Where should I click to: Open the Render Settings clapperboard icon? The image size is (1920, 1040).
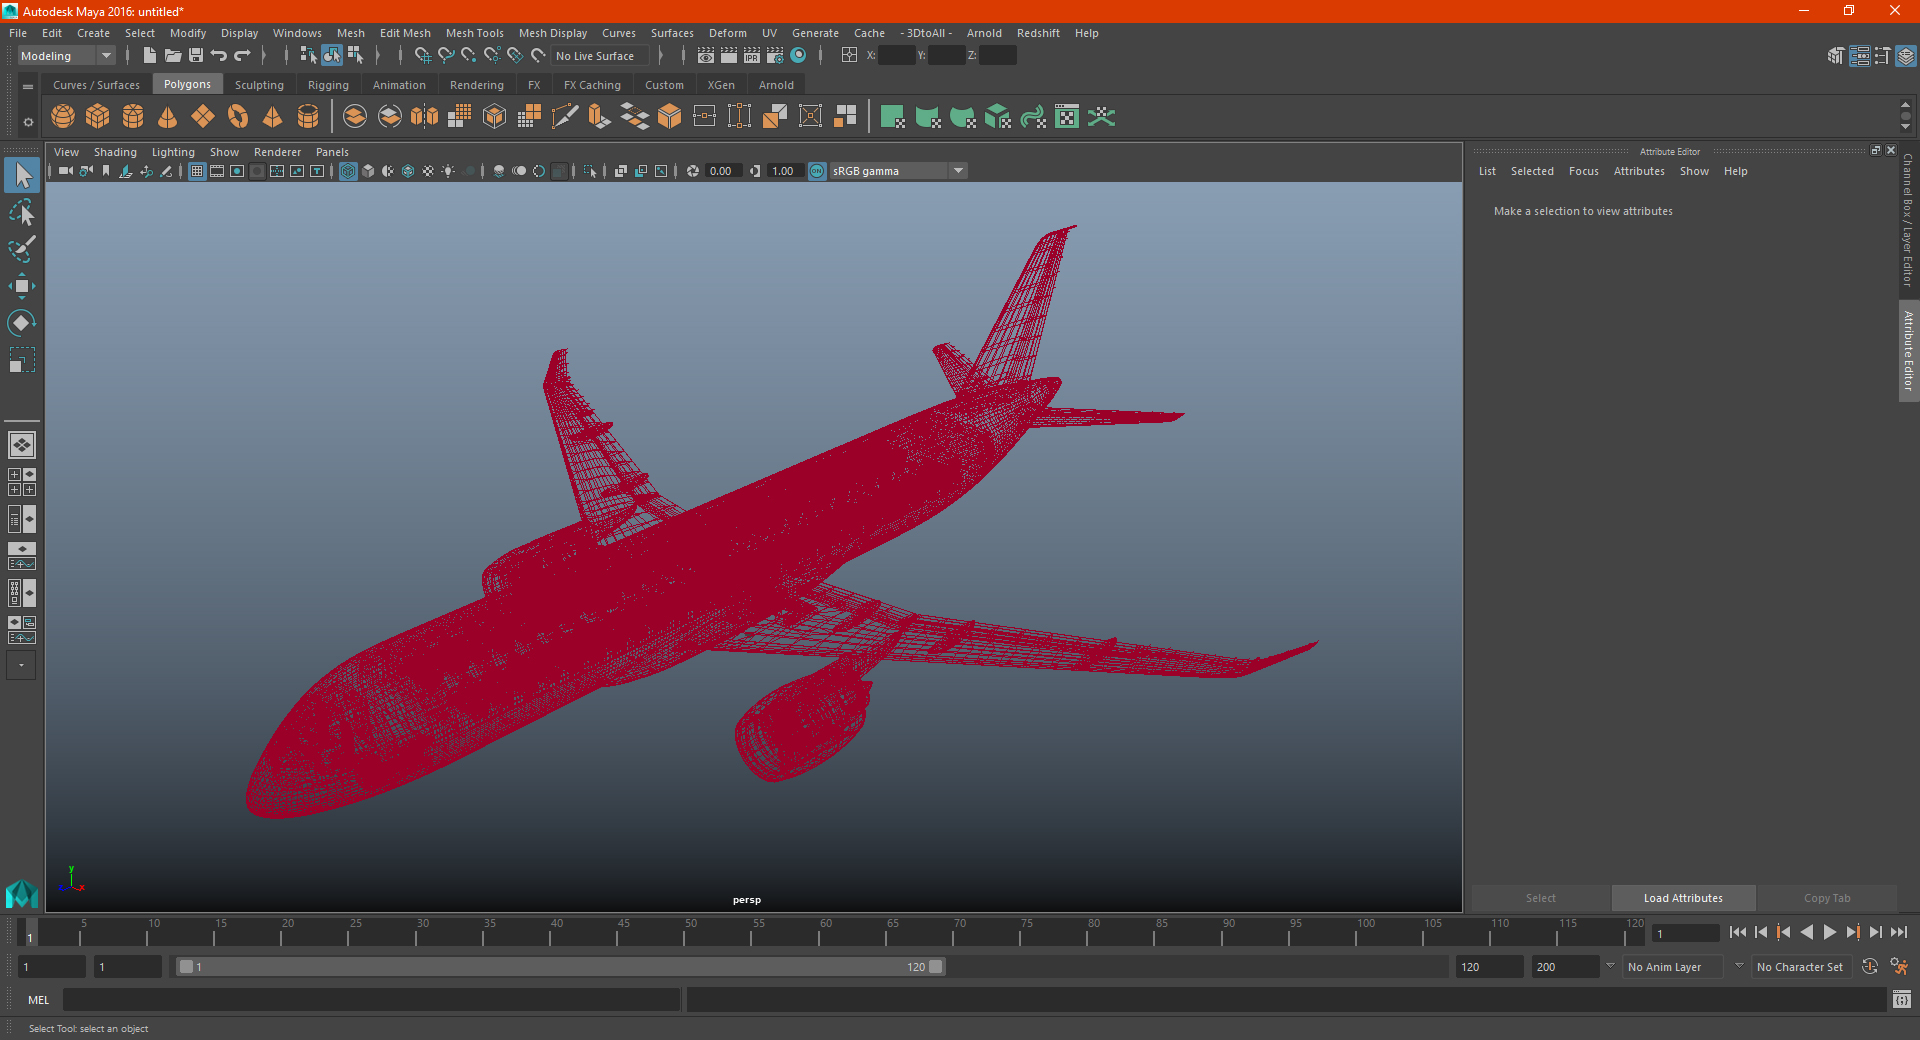(x=775, y=56)
